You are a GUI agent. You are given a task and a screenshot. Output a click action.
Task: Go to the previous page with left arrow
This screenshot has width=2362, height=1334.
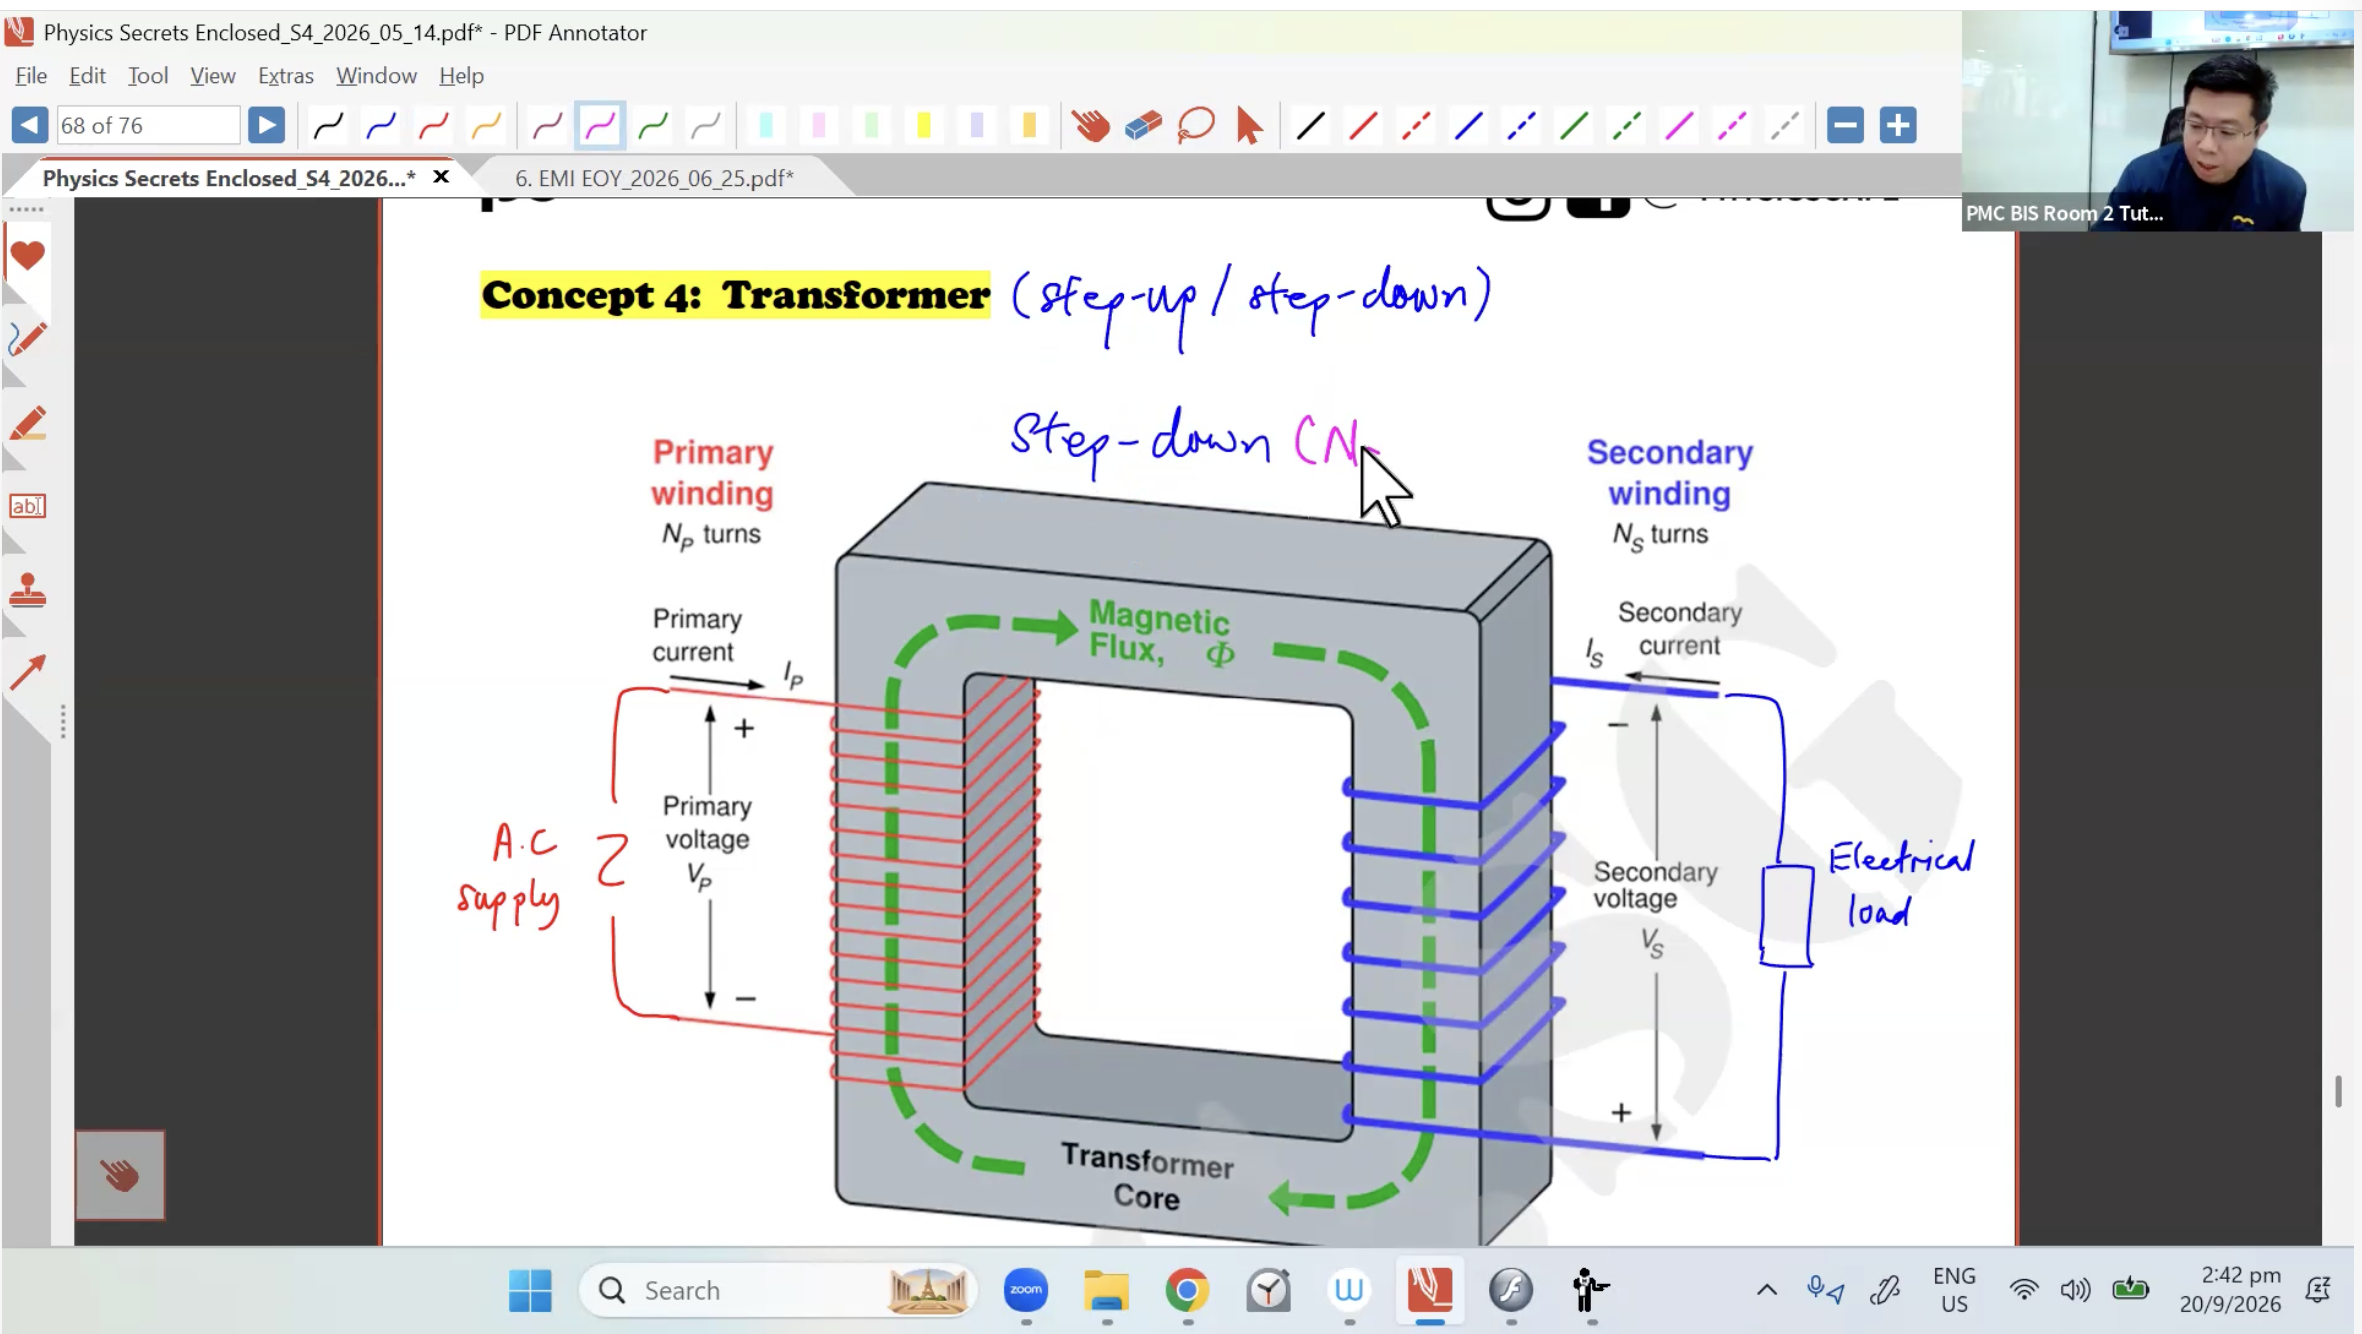click(29, 125)
